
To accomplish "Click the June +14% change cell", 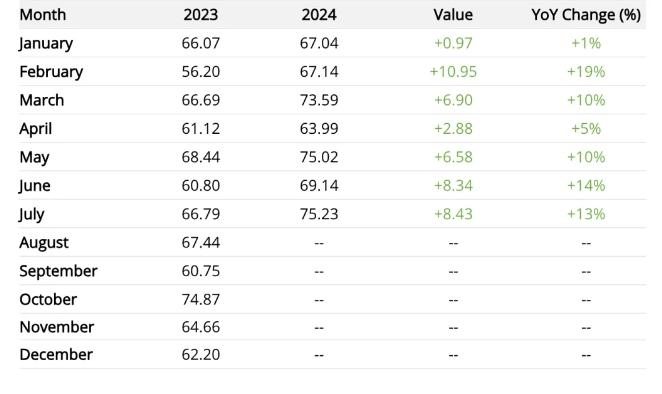I will 586,185.
